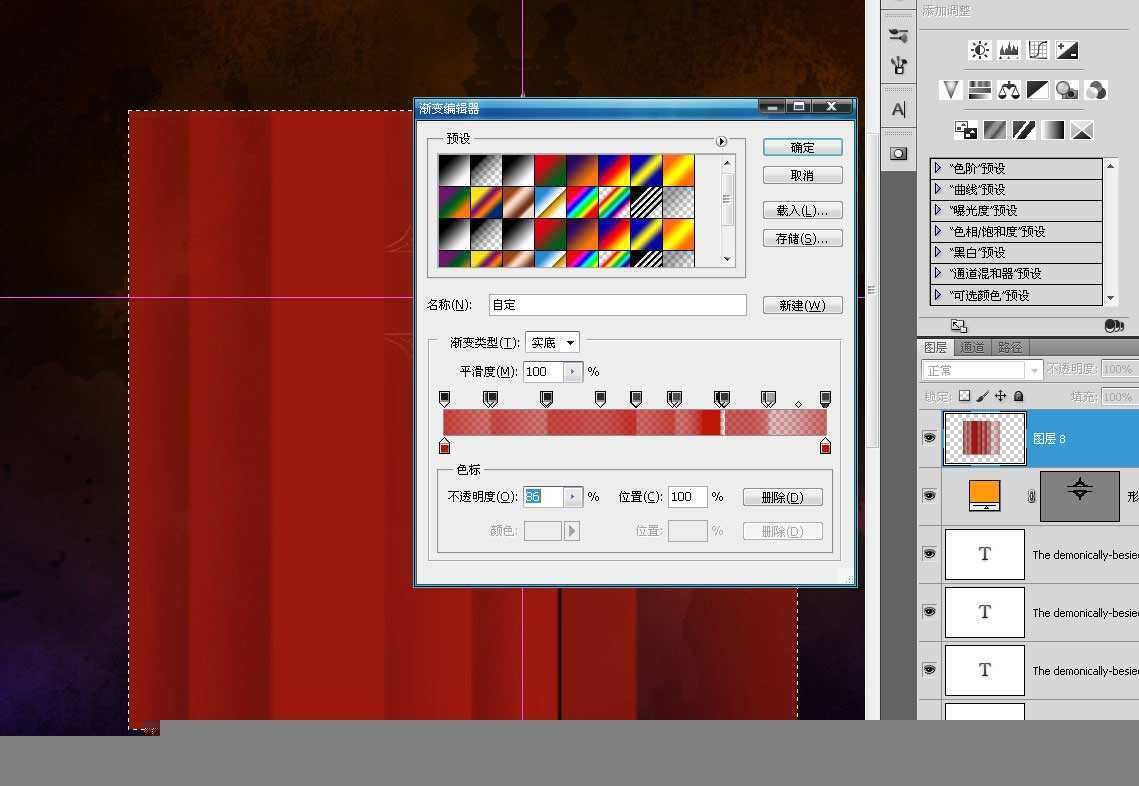The width and height of the screenshot is (1139, 786).
Task: Select the right red color stop
Action: pos(825,445)
